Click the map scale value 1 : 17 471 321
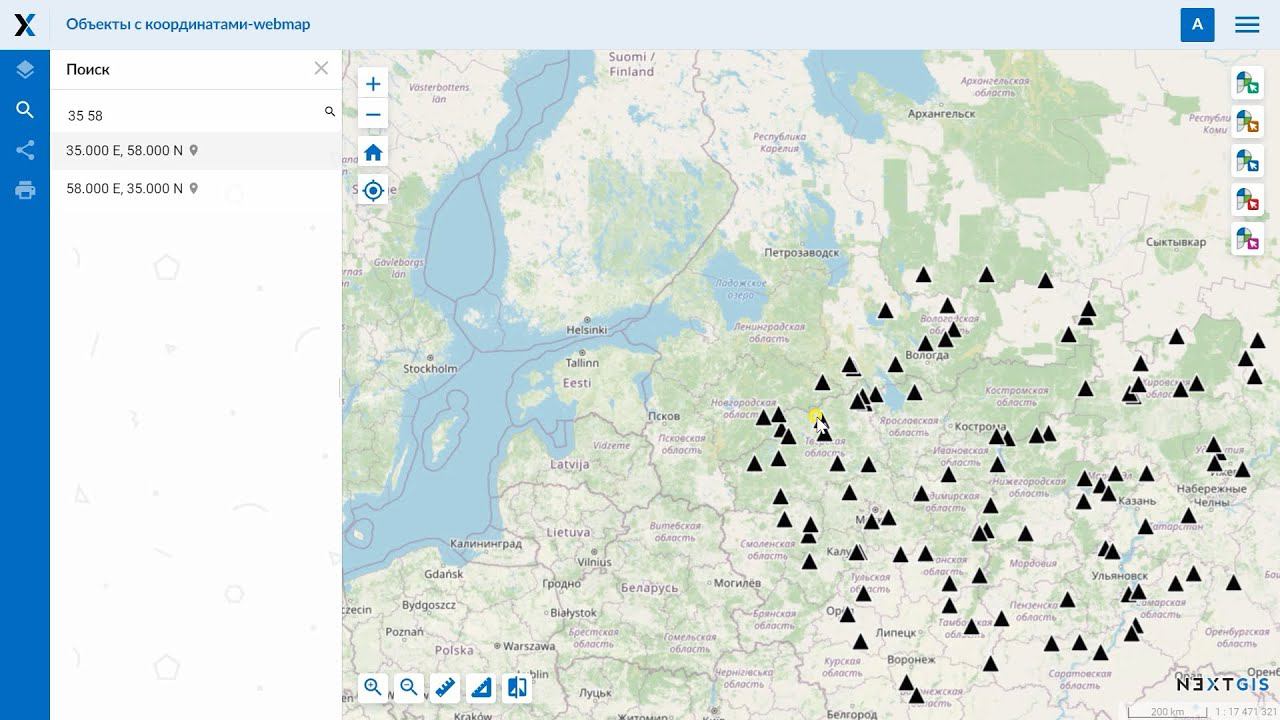1280x720 pixels. tap(1245, 712)
